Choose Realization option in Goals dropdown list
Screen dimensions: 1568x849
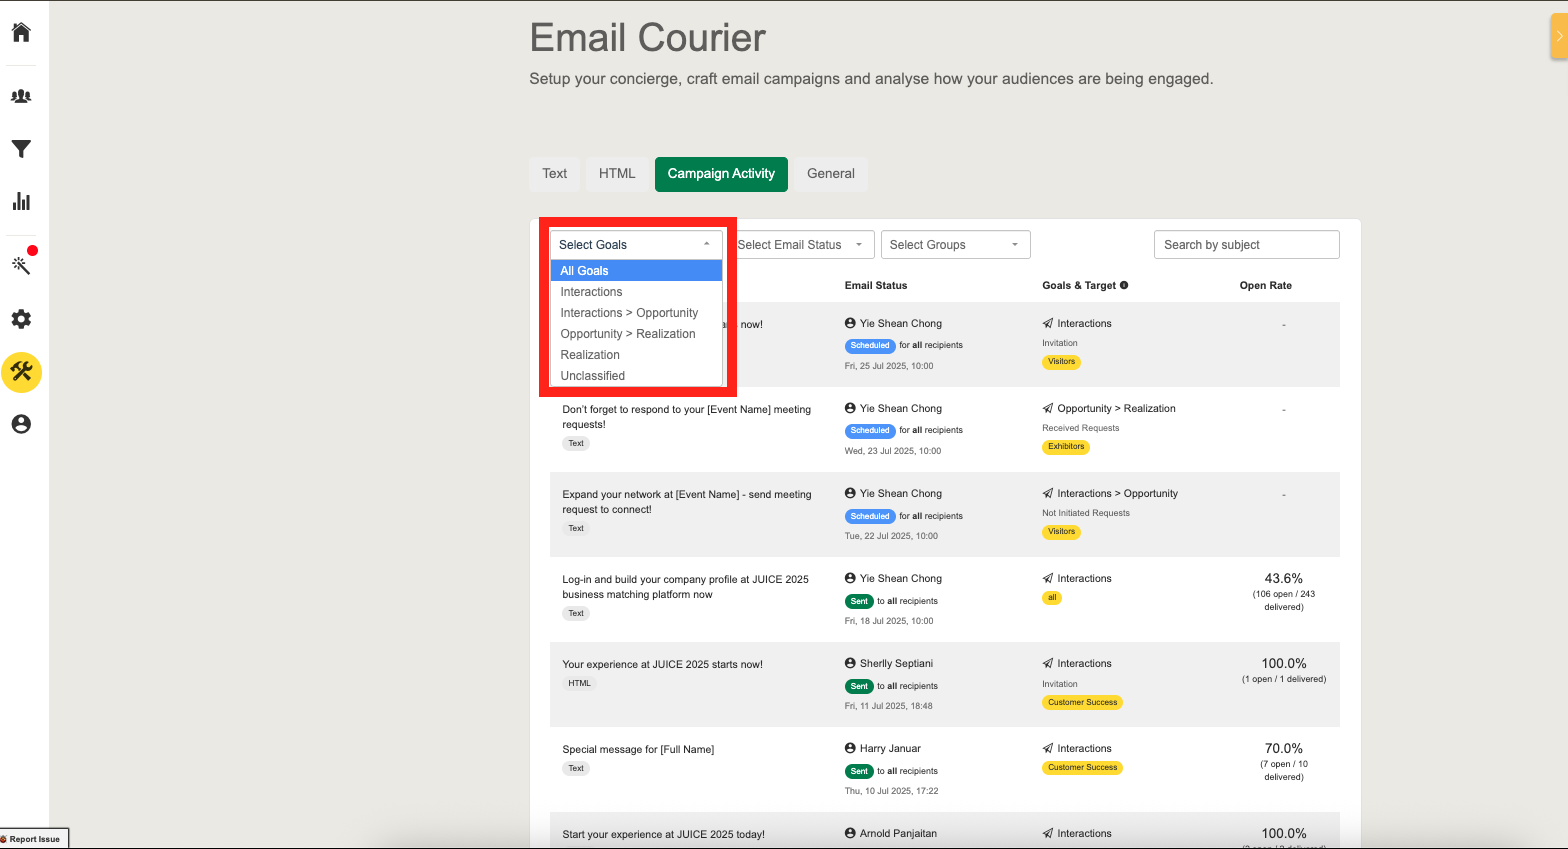pos(636,355)
